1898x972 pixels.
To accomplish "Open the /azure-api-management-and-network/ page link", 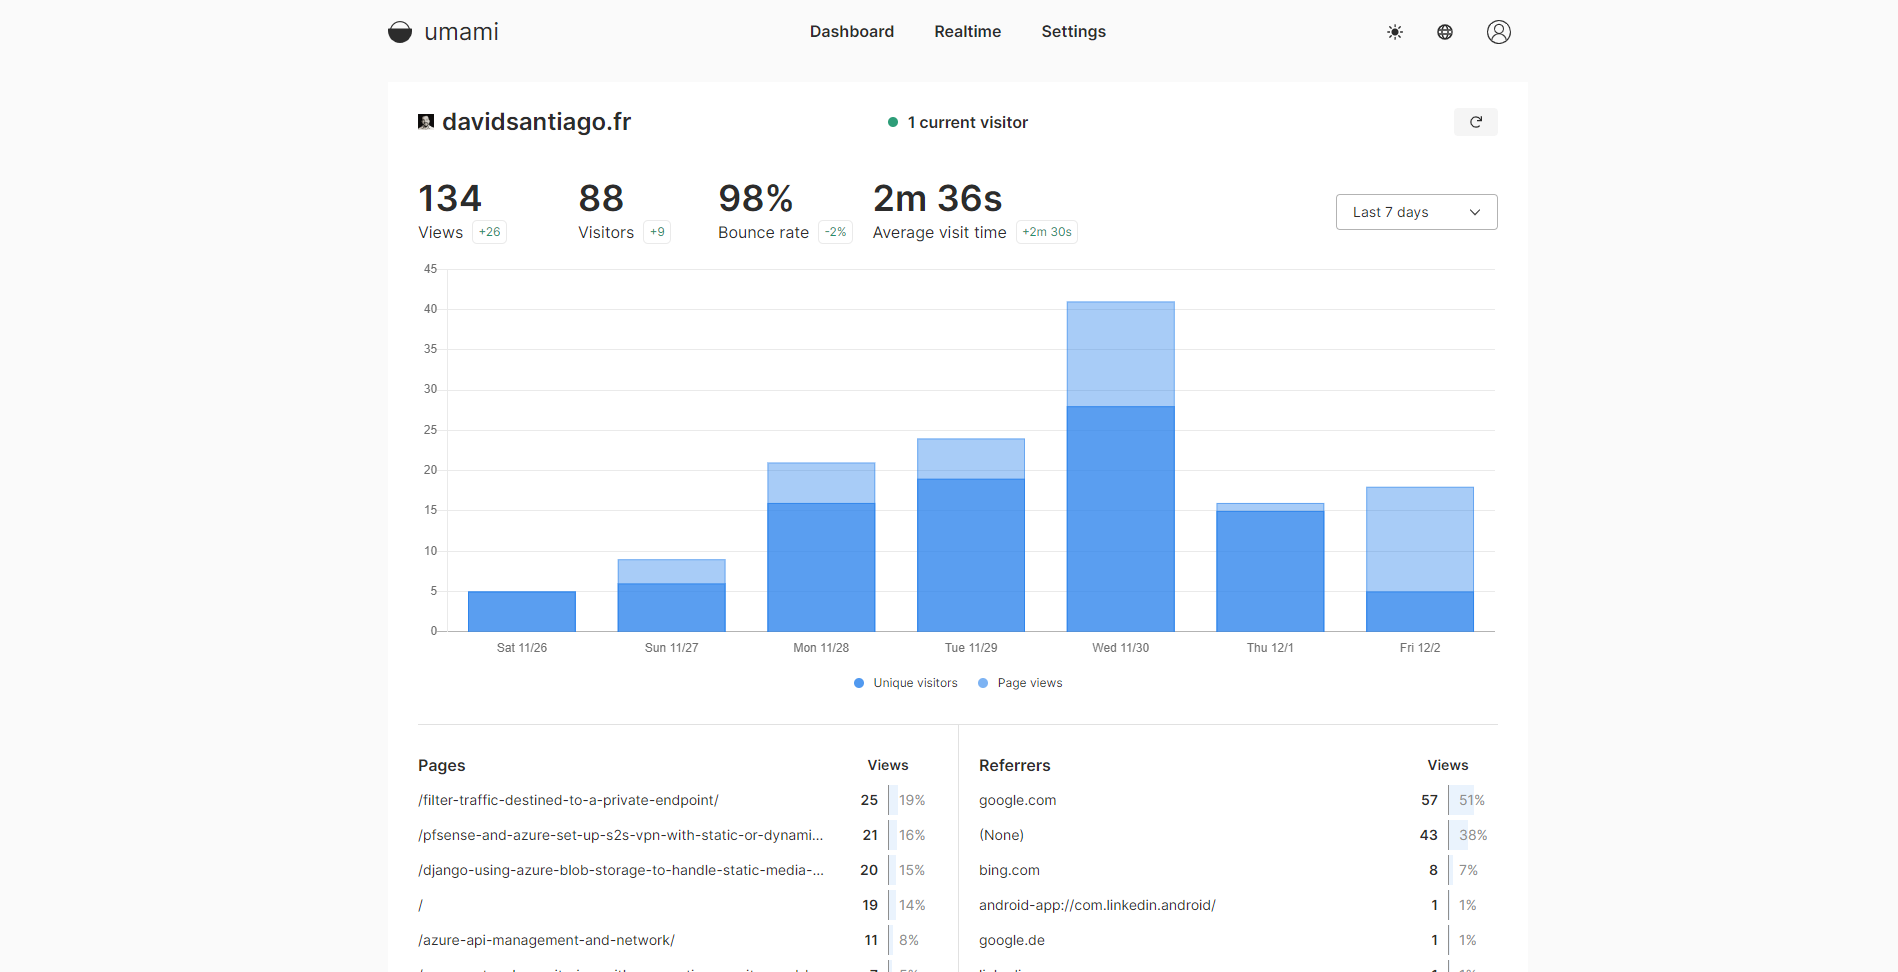I will point(546,940).
